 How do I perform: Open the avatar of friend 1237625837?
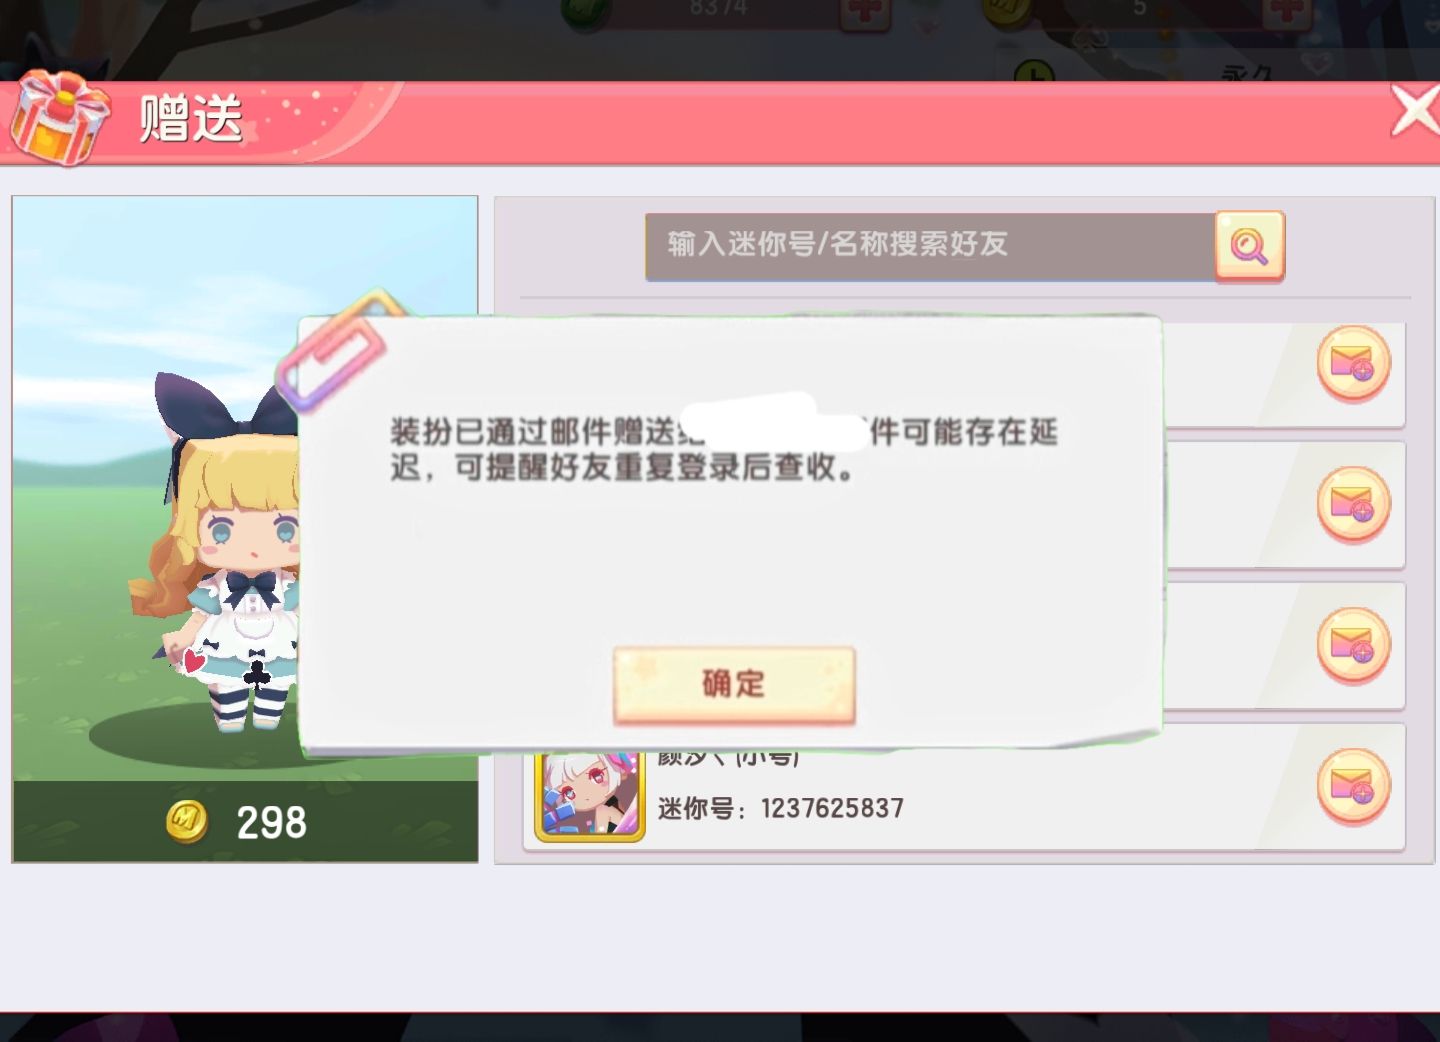[x=590, y=797]
